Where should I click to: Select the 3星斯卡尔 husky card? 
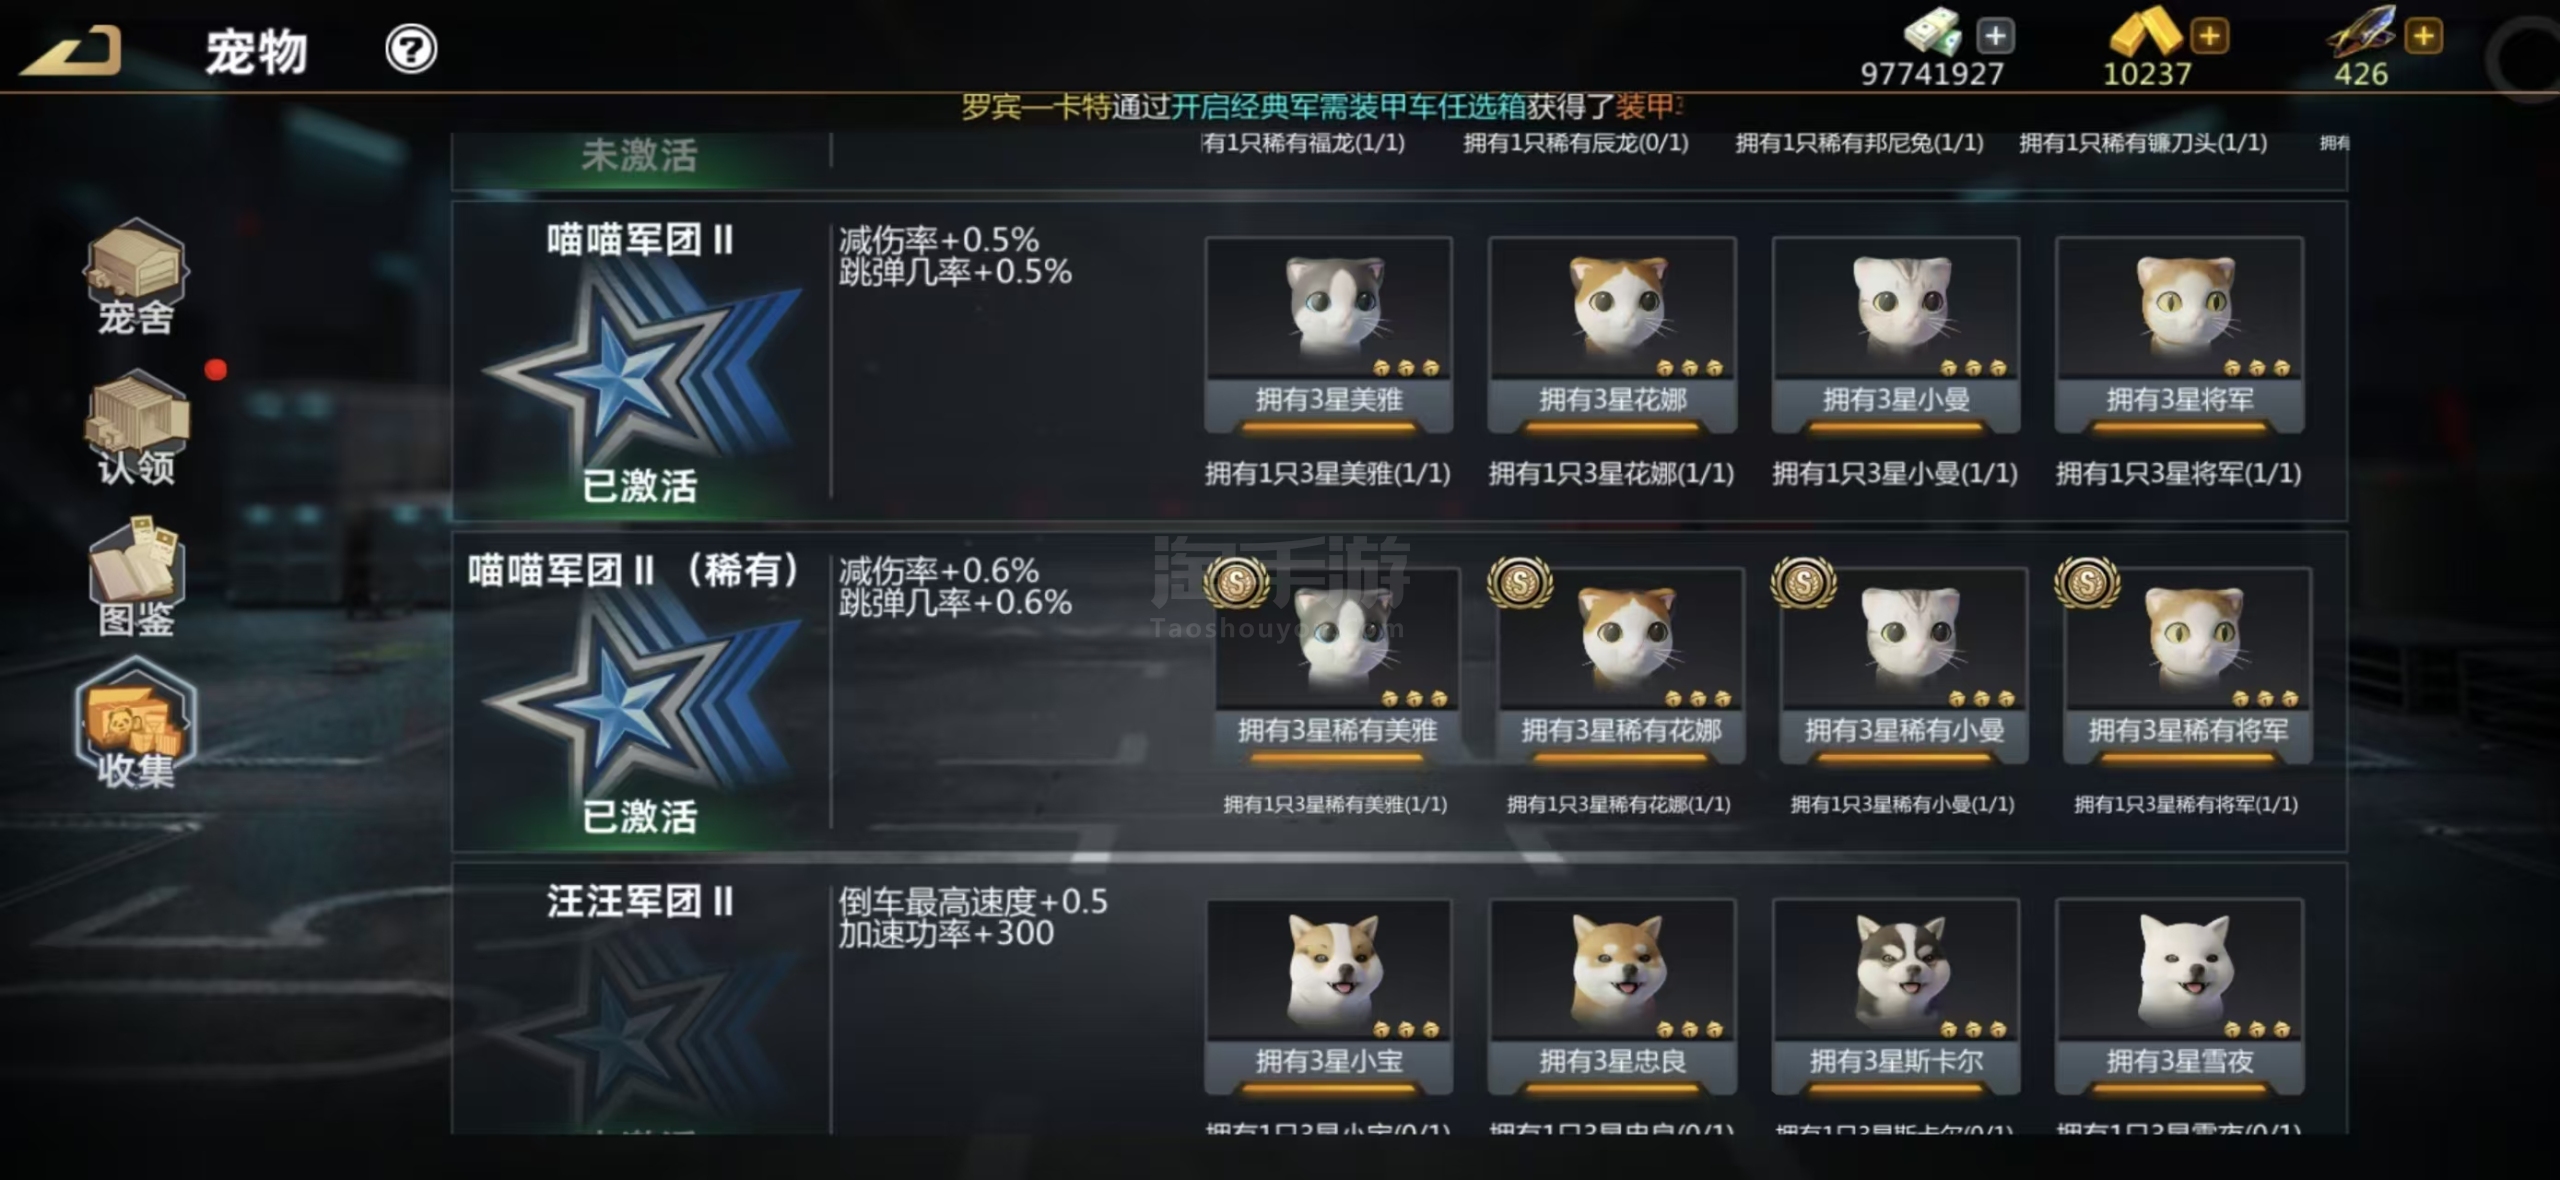pos(1896,997)
